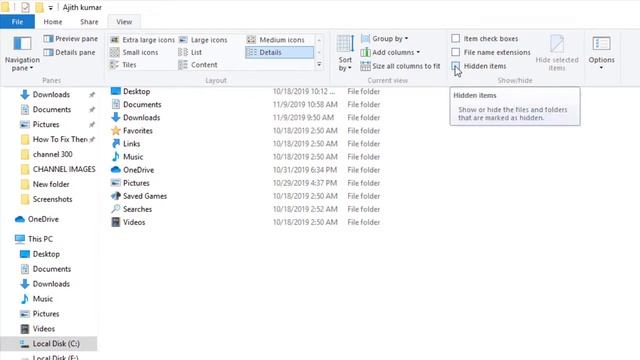The image size is (640, 360).
Task: Open the Navigation pane dropdown
Action: point(22,53)
